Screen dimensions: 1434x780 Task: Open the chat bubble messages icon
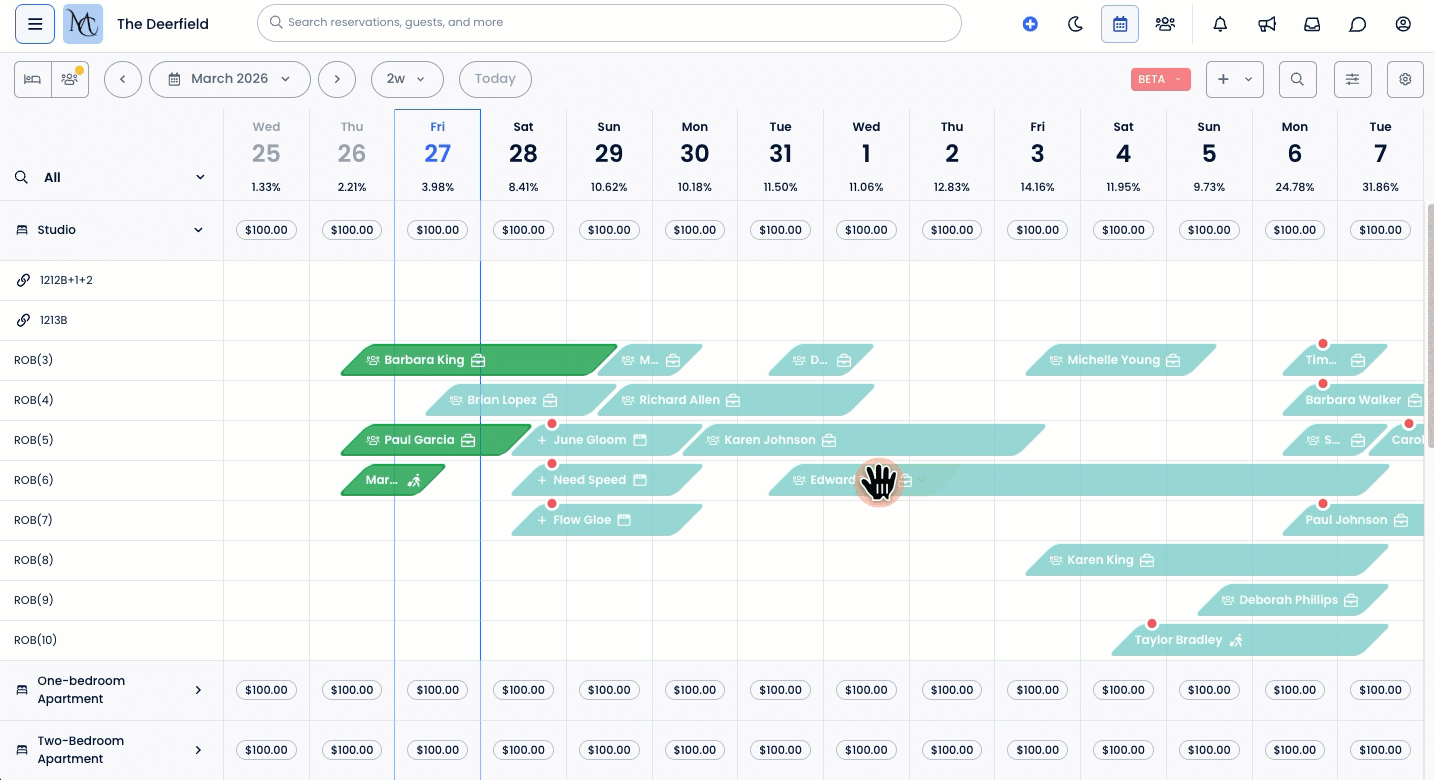[x=1357, y=24]
